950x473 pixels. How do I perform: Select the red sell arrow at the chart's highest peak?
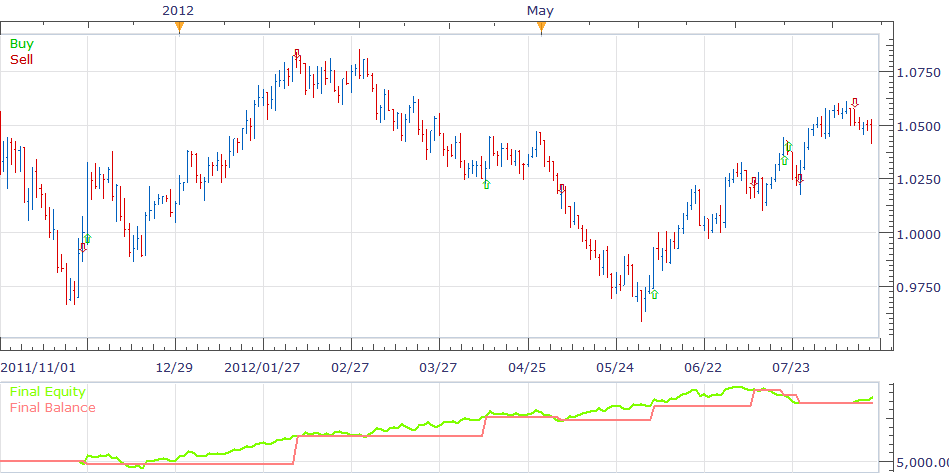(x=297, y=55)
